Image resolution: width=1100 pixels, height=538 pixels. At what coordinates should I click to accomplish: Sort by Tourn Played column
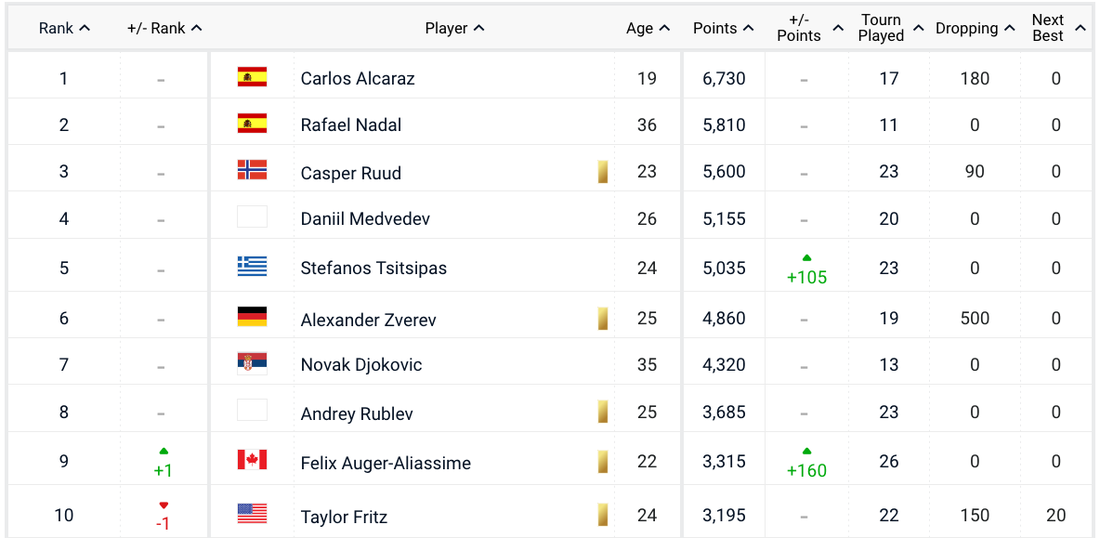[x=889, y=28]
